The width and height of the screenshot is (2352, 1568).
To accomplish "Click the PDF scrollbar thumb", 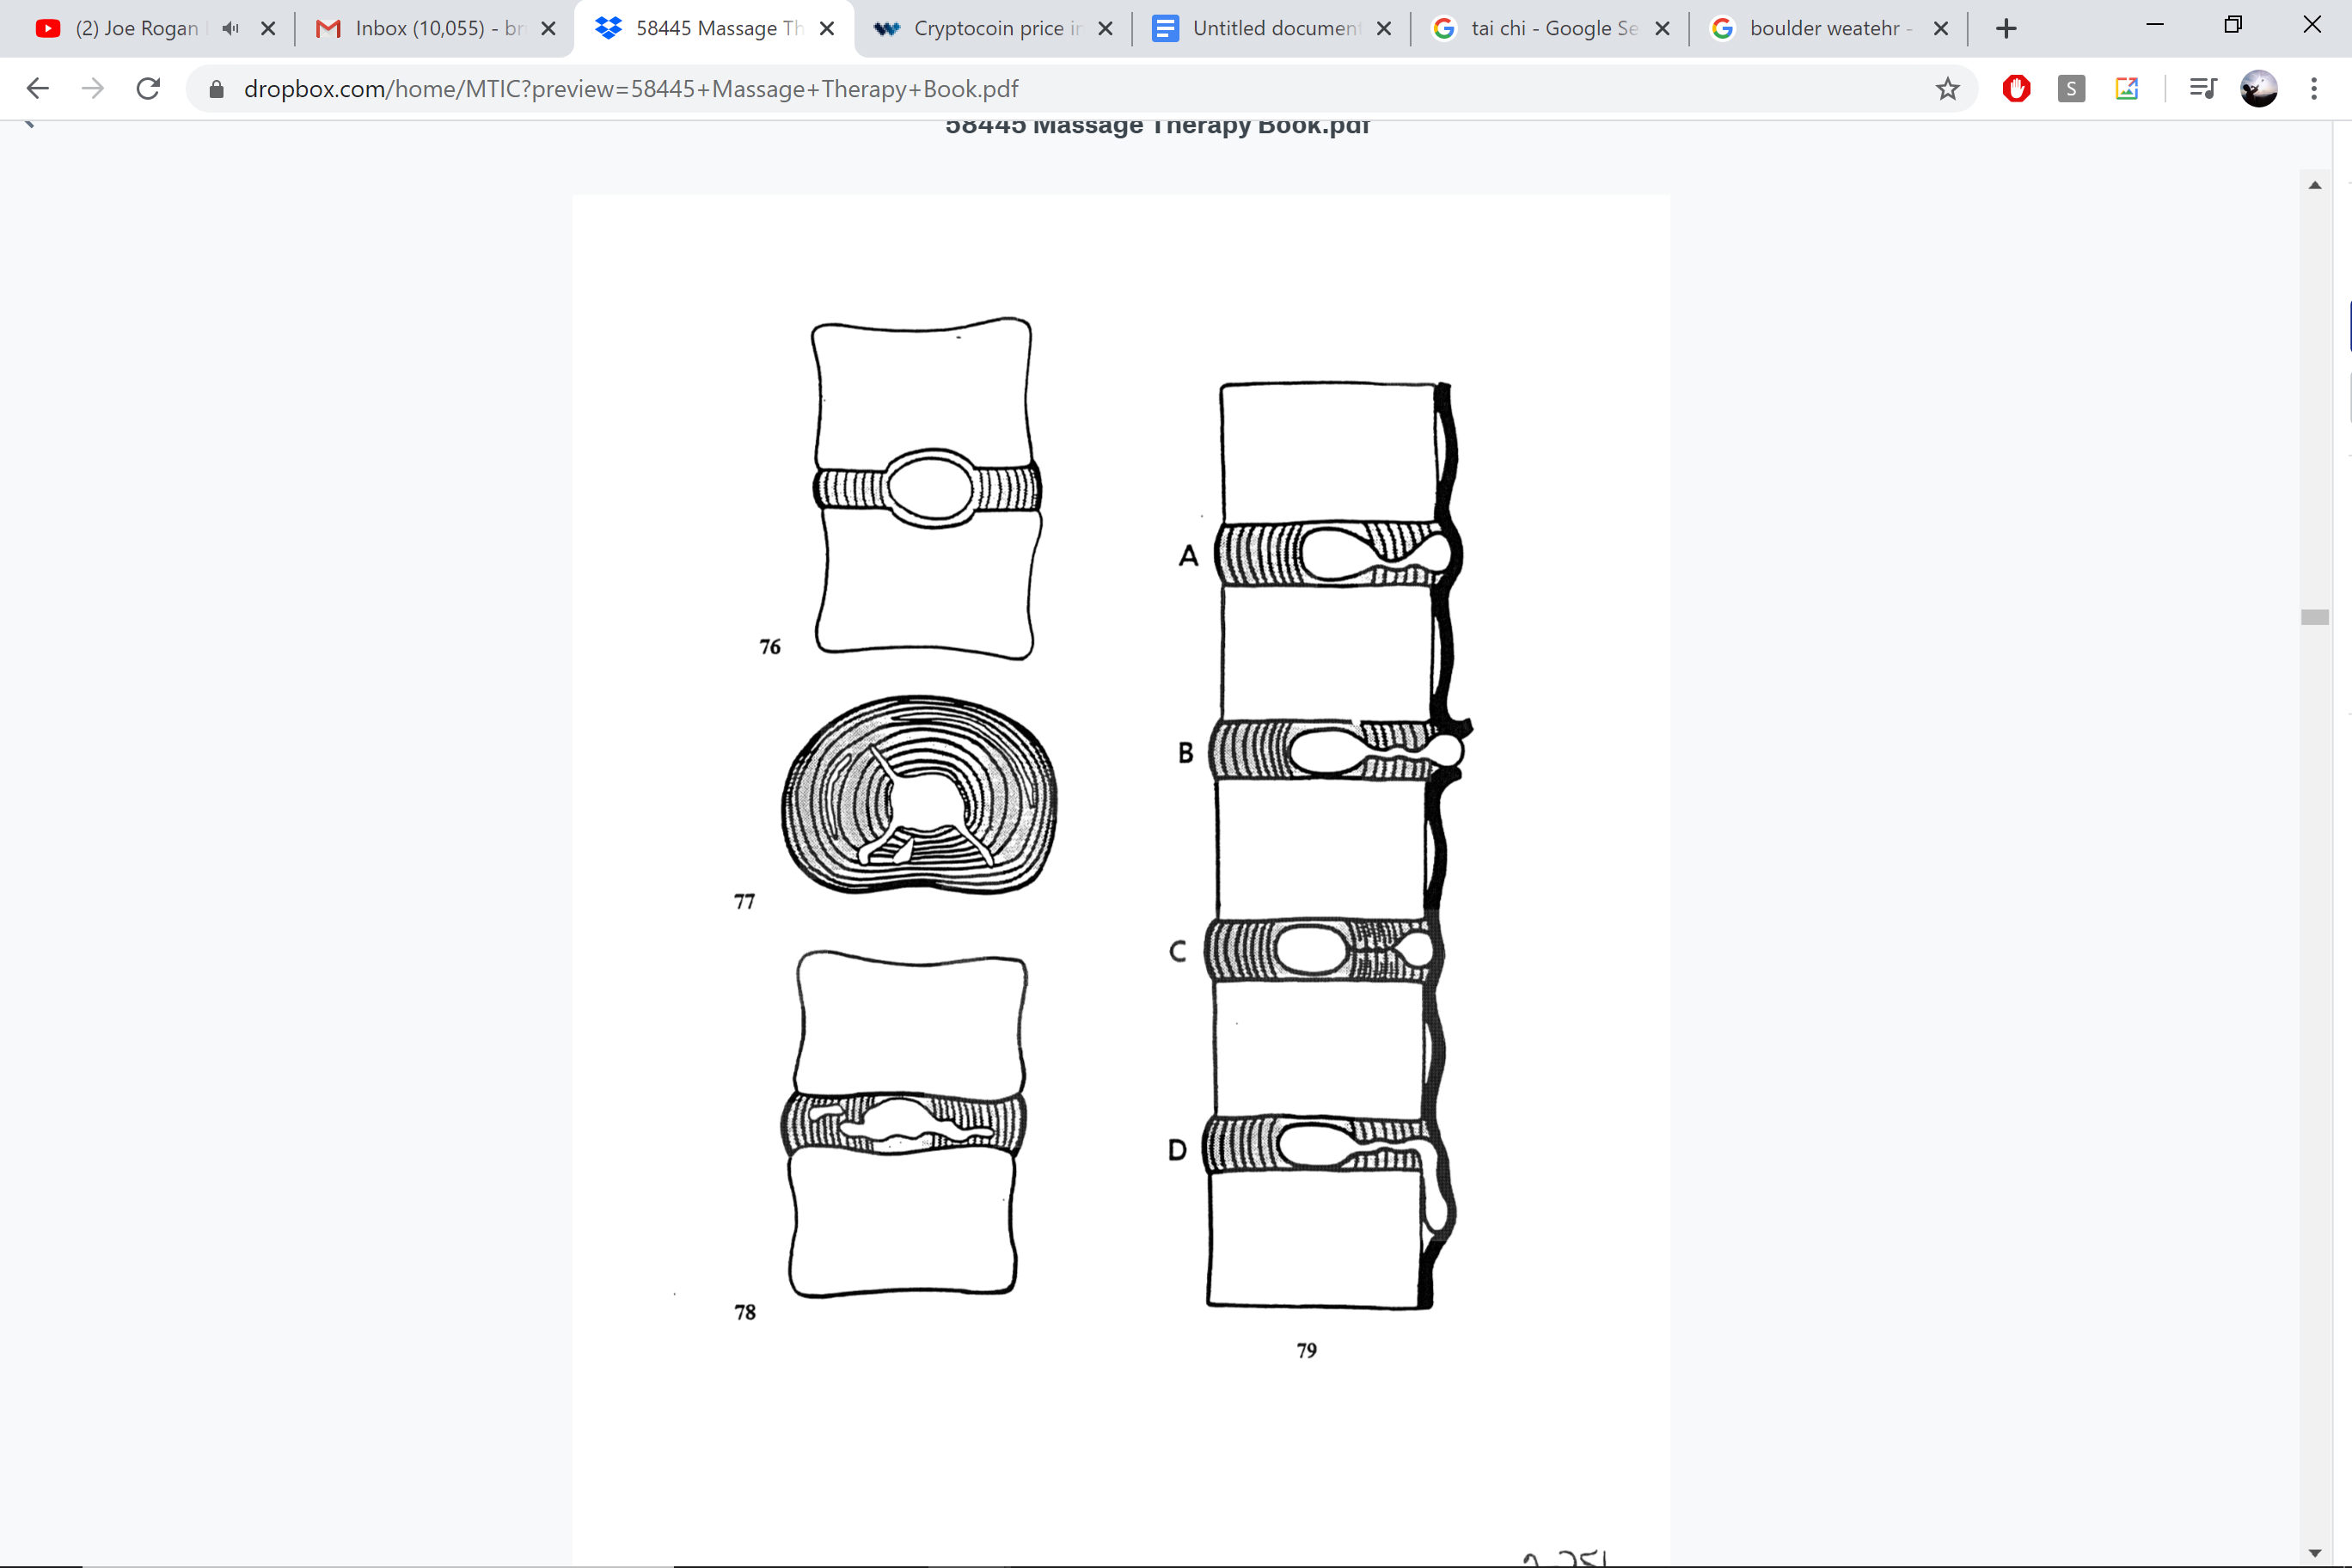I will coord(2315,617).
